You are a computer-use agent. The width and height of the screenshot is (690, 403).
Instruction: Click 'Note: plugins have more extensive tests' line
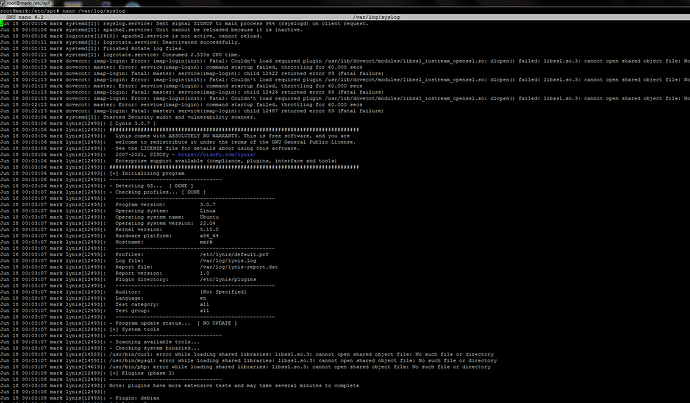[234, 386]
